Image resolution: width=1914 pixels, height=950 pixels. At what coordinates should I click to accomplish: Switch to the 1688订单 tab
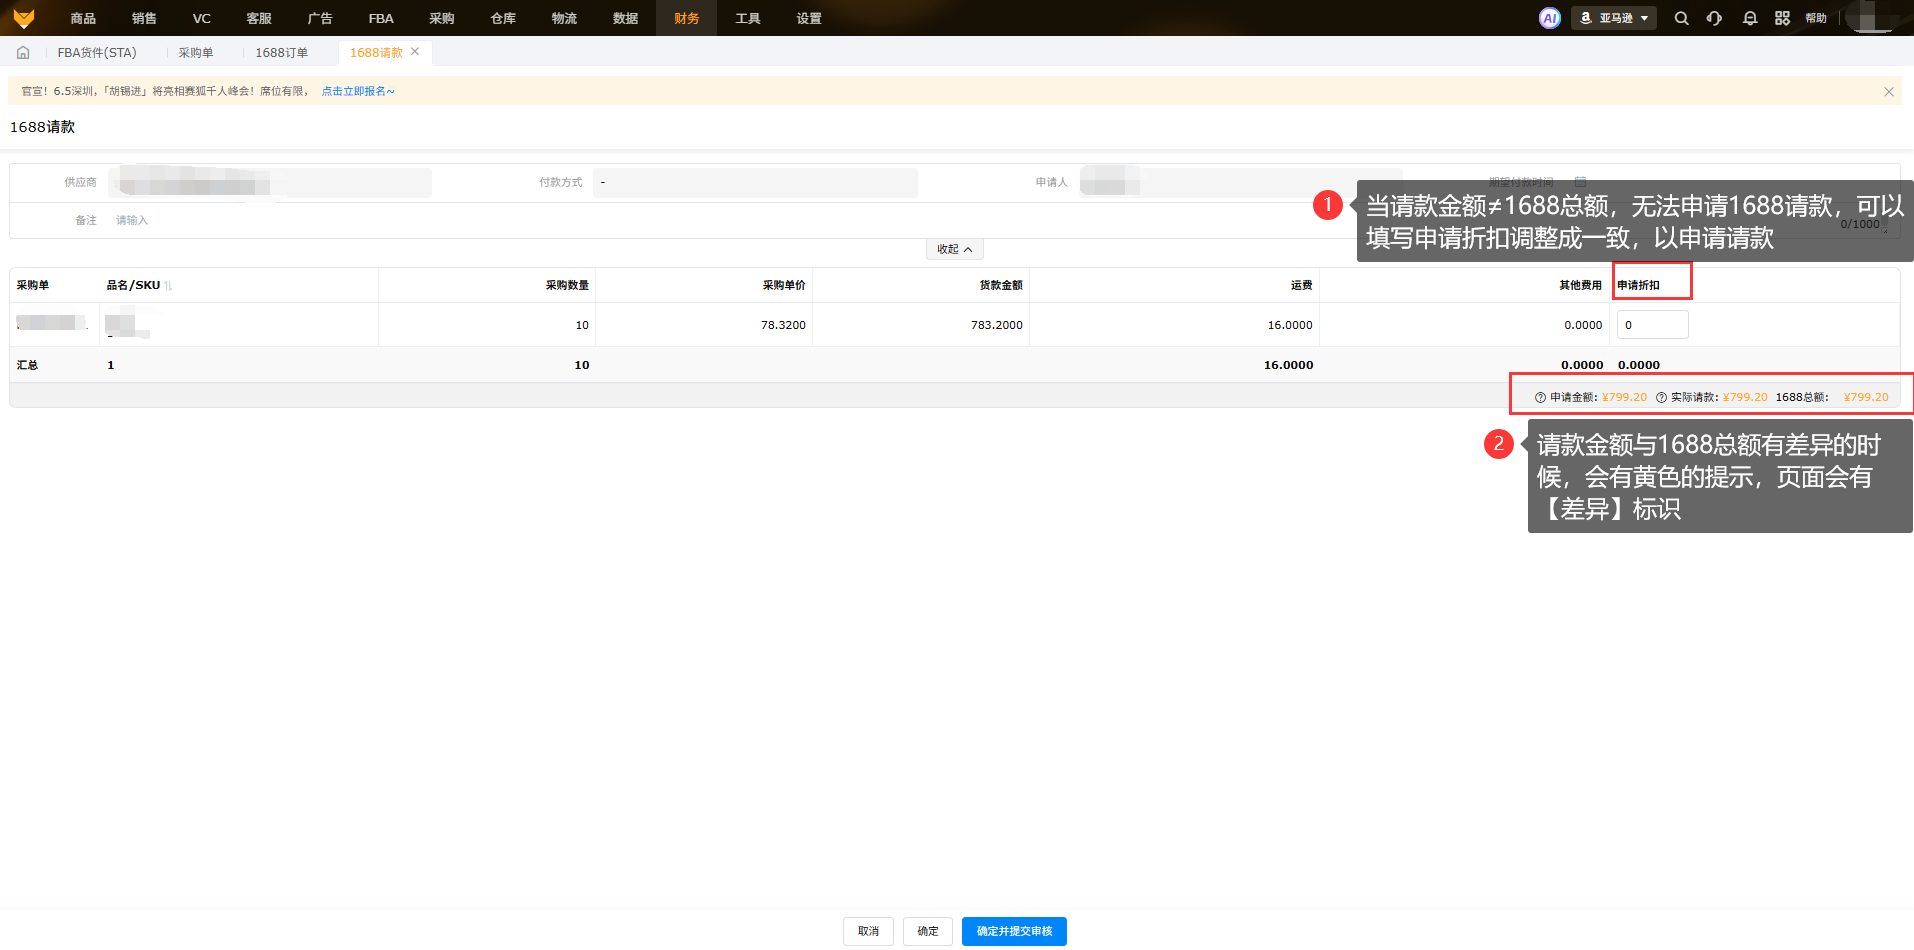coord(281,53)
